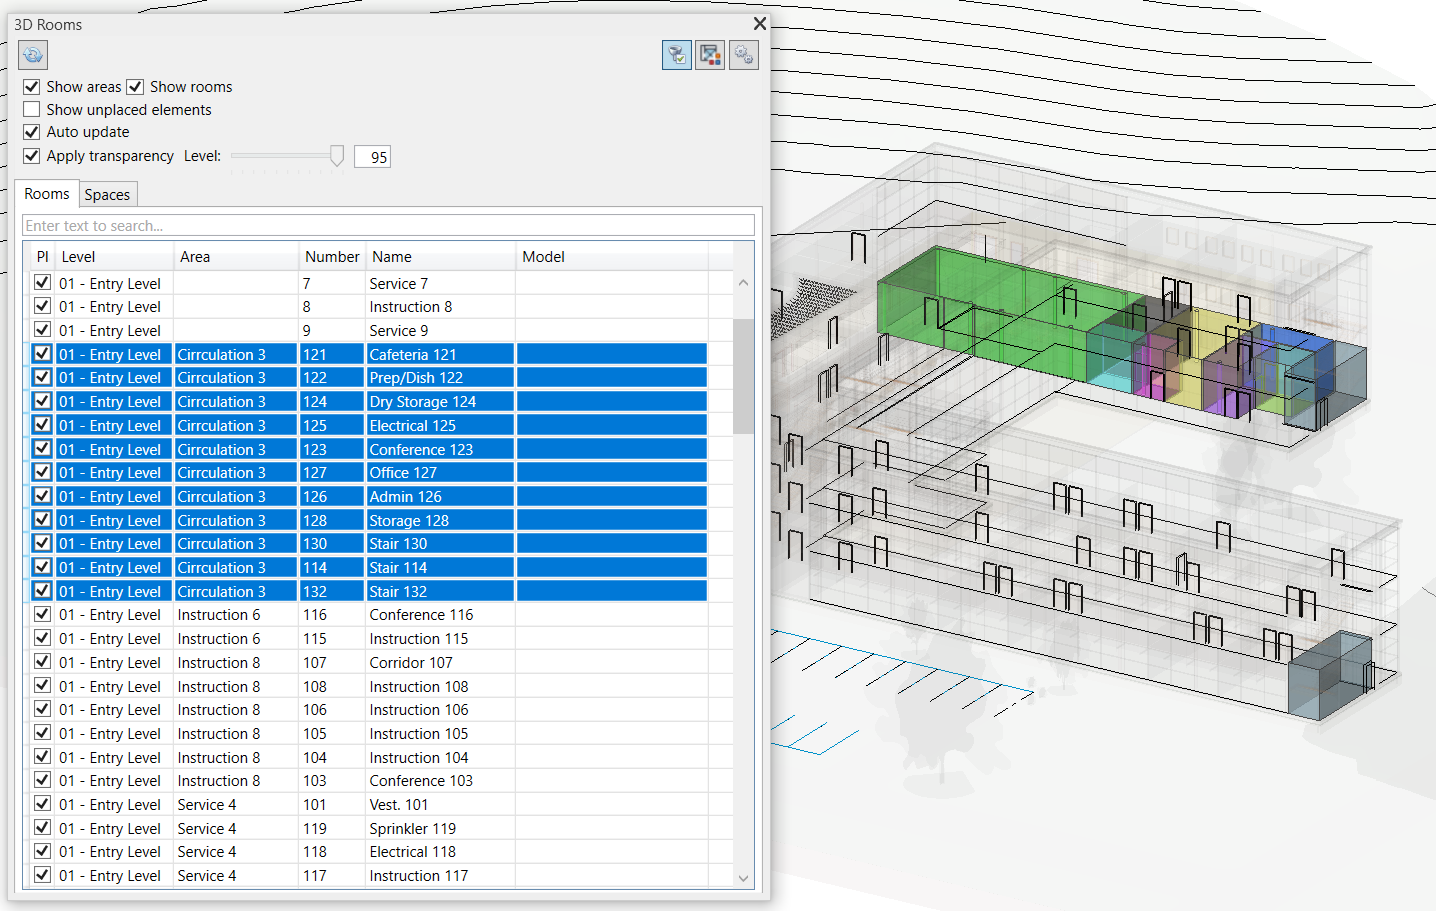The image size is (1436, 911).
Task: Click the refresh rooms icon button
Action: 33,55
